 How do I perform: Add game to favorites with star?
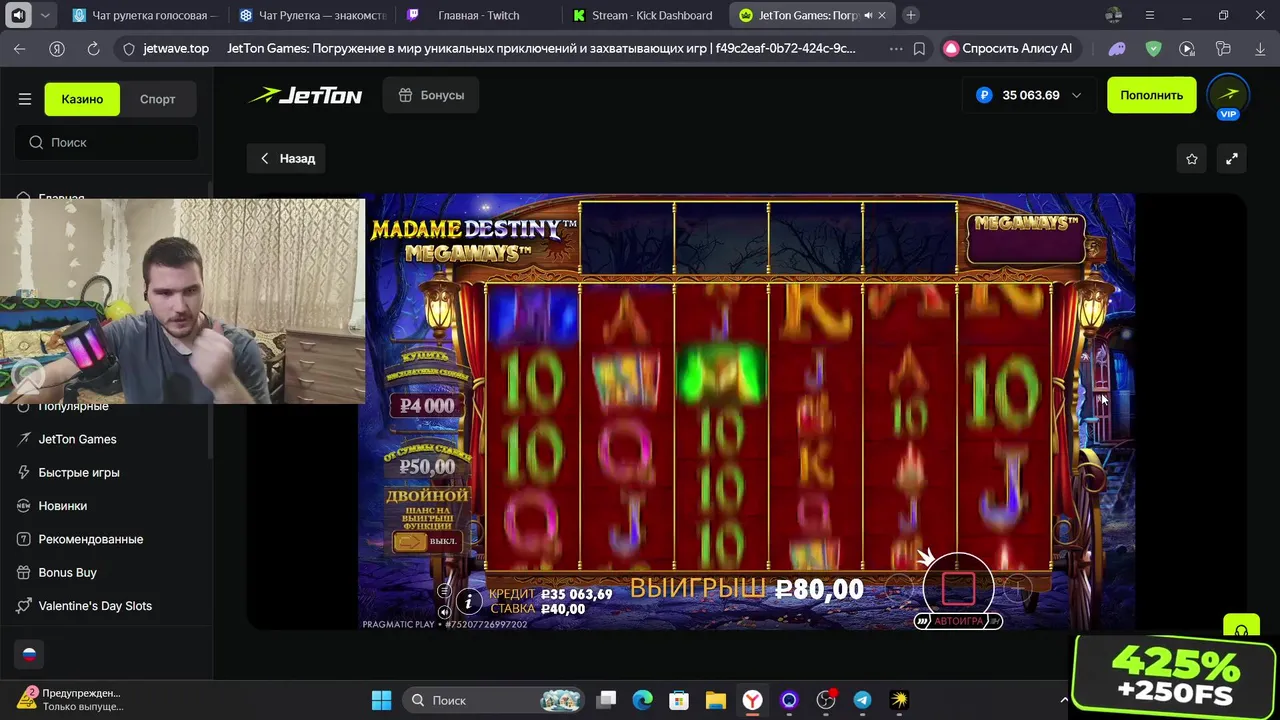pos(1192,158)
